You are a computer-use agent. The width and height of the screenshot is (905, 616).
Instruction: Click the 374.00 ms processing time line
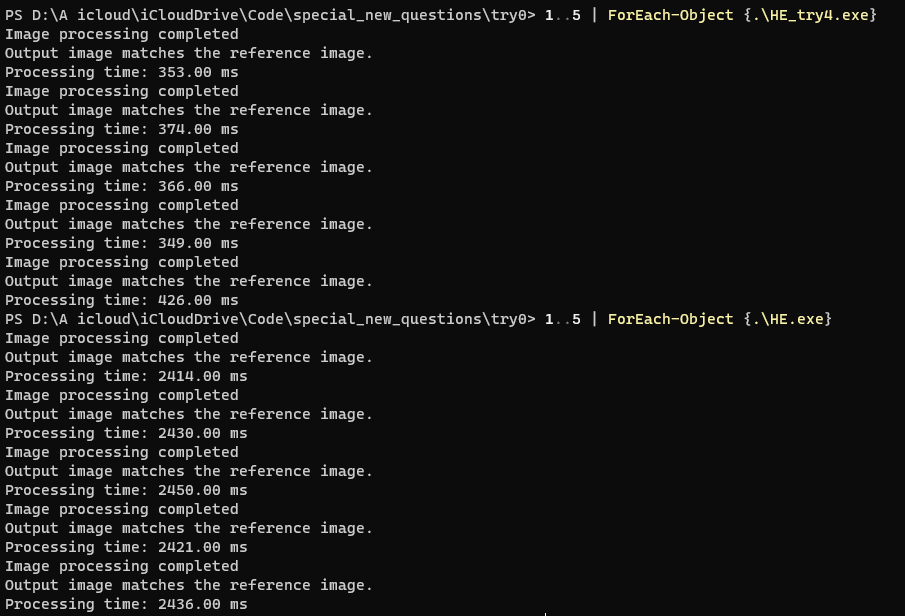(x=122, y=129)
